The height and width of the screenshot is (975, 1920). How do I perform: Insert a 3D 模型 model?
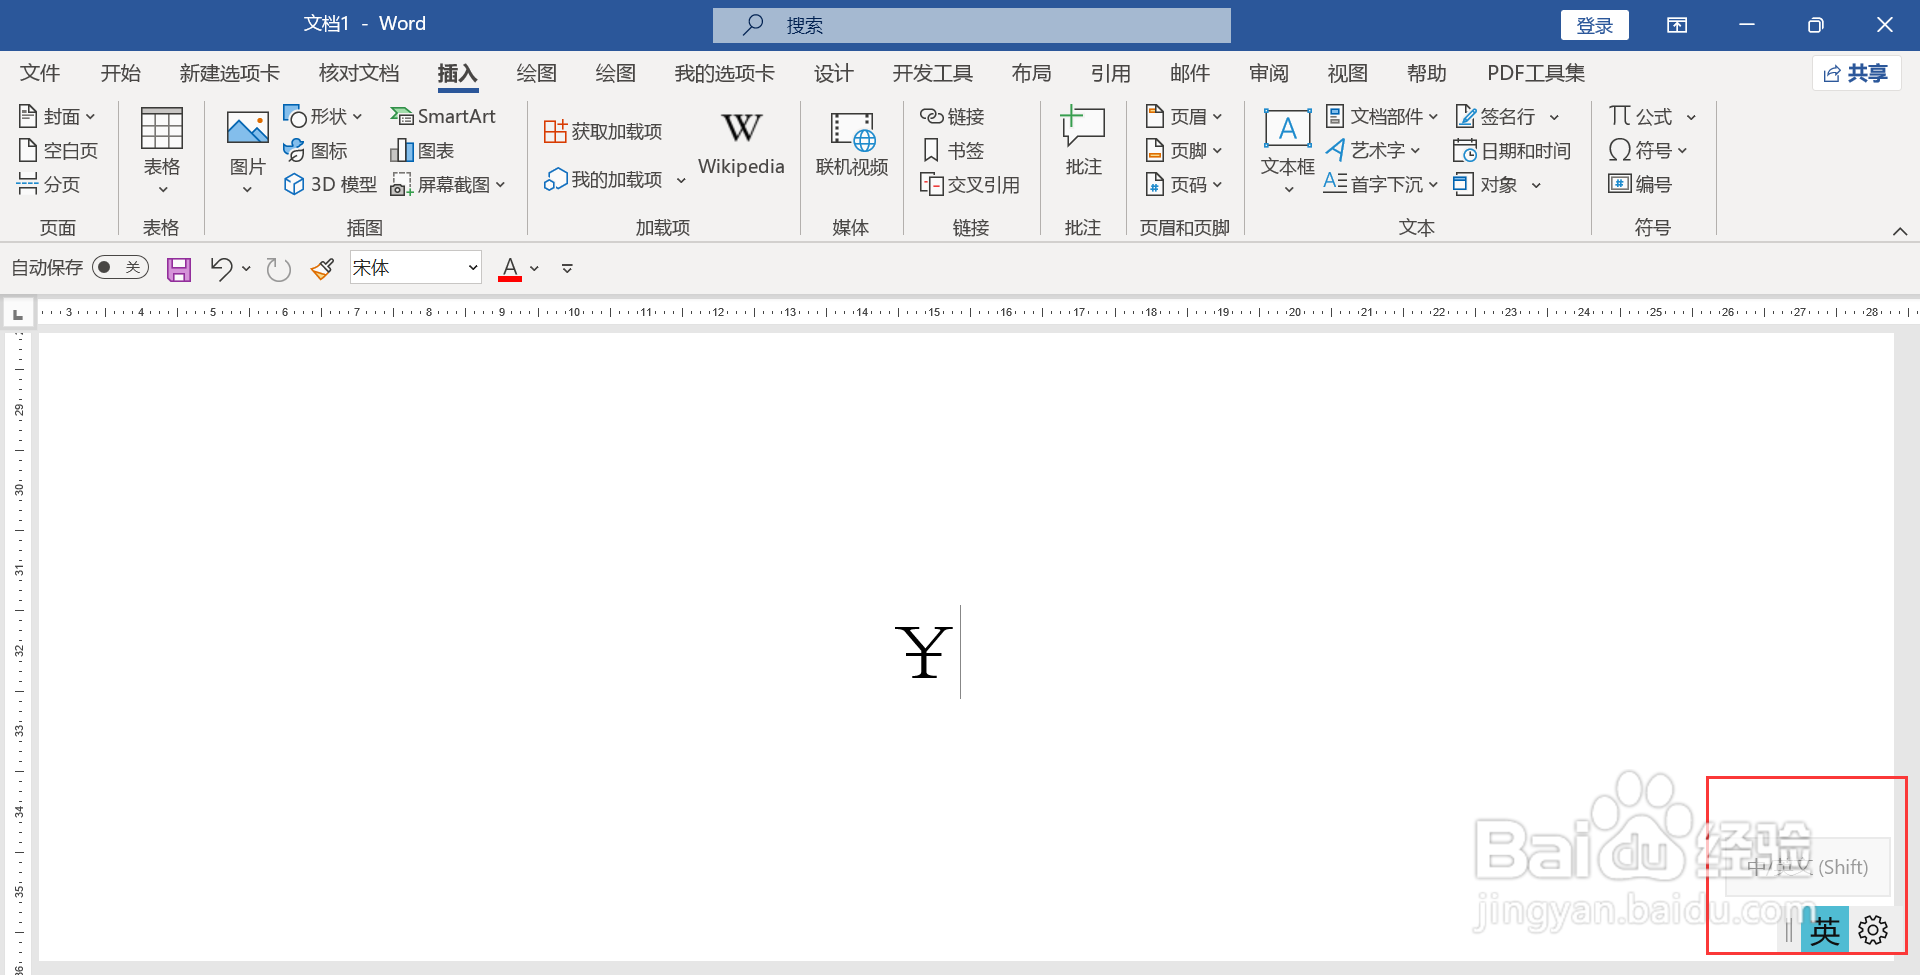330,184
